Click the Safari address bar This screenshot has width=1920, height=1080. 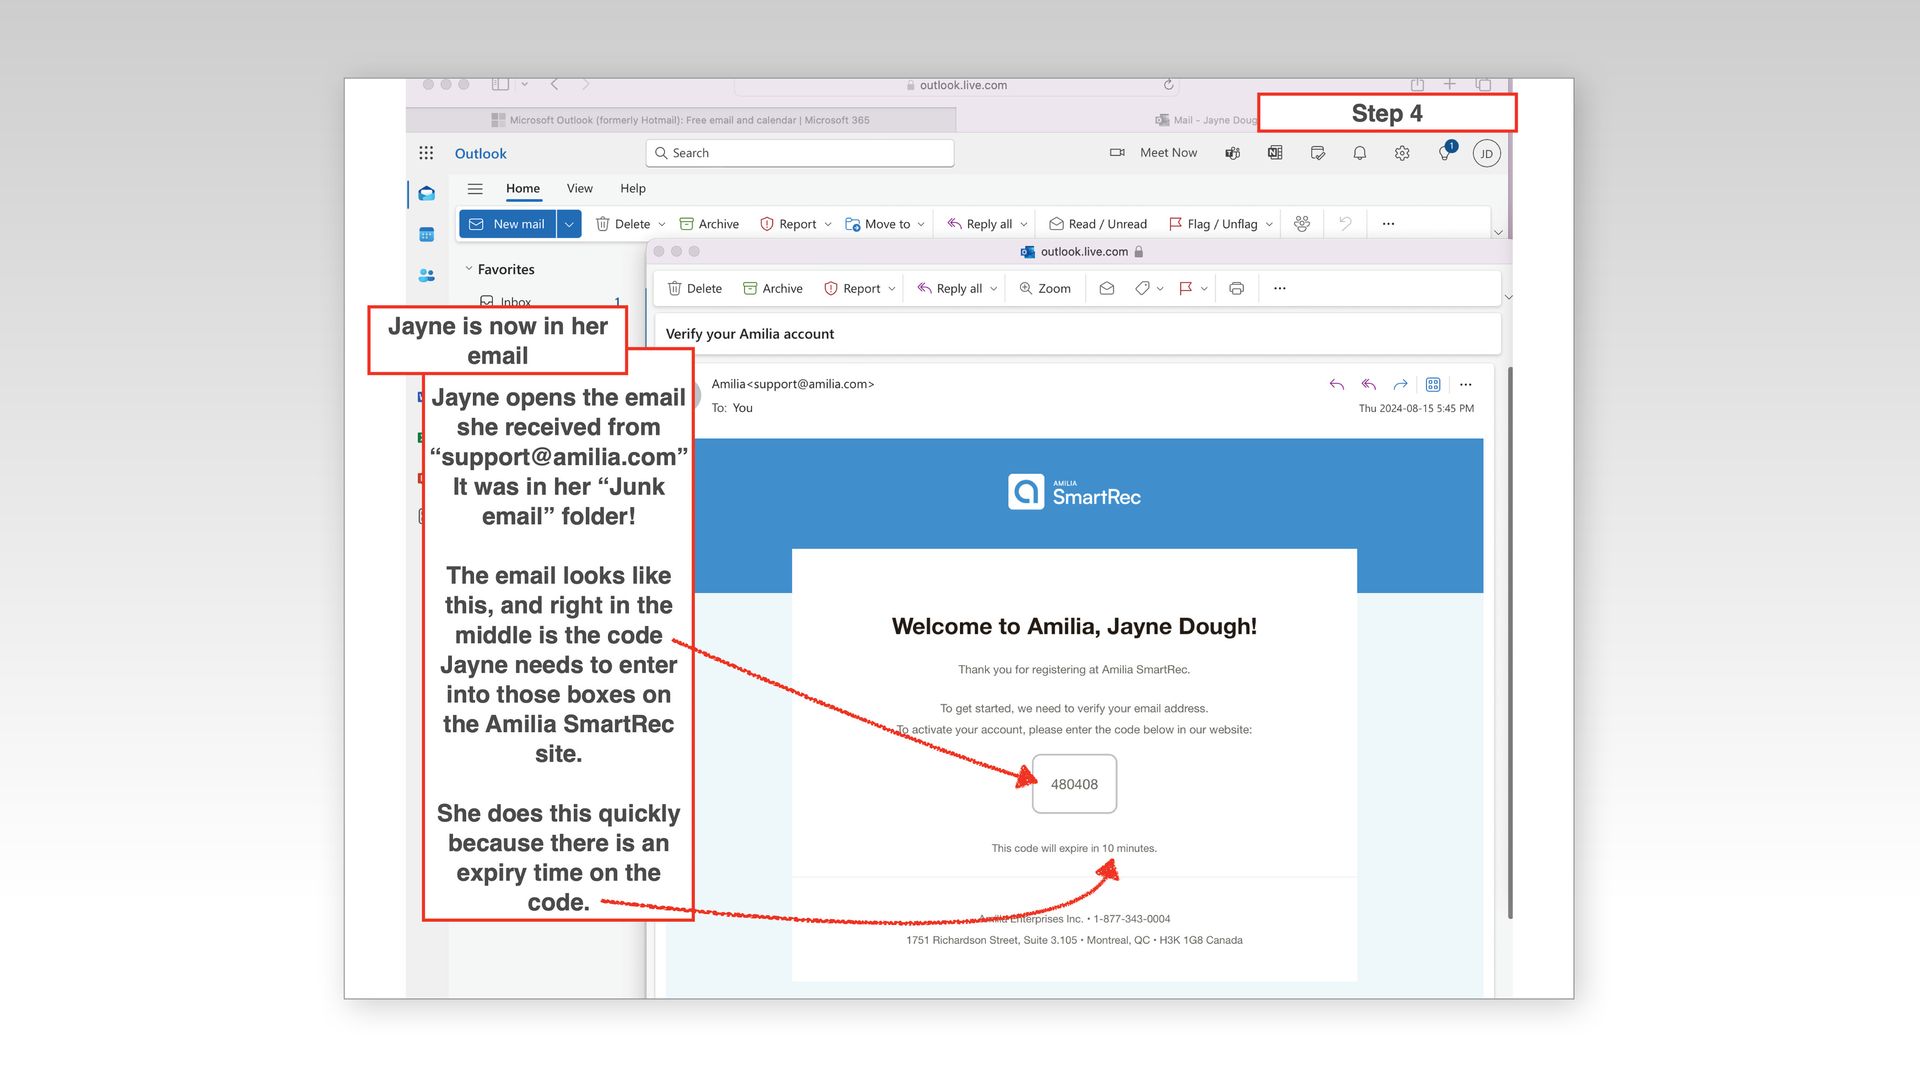pyautogui.click(x=956, y=86)
